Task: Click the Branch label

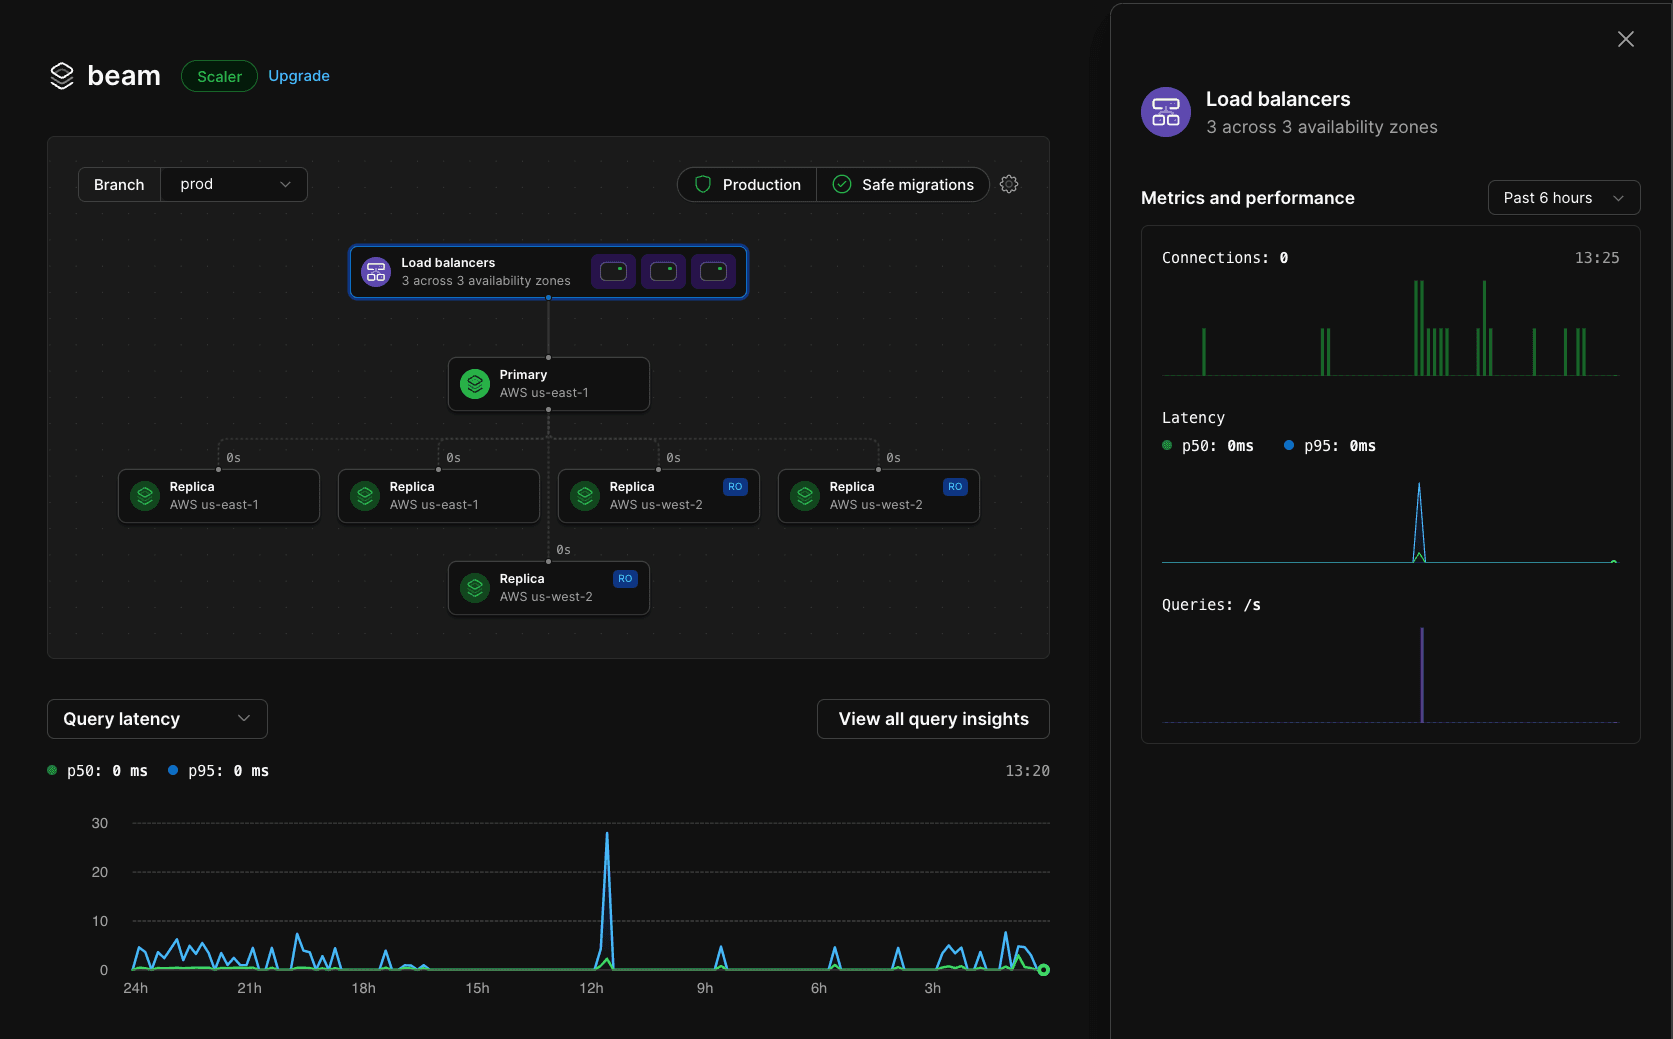Action: tap(119, 184)
